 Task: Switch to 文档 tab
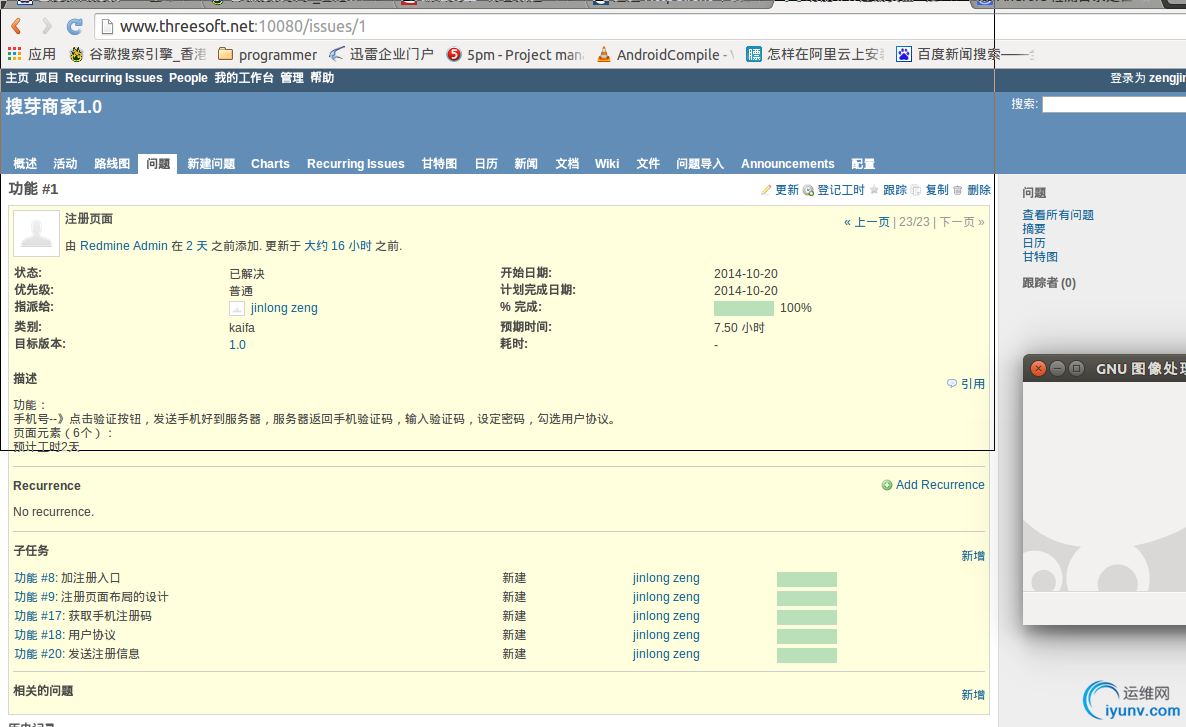tap(567, 163)
